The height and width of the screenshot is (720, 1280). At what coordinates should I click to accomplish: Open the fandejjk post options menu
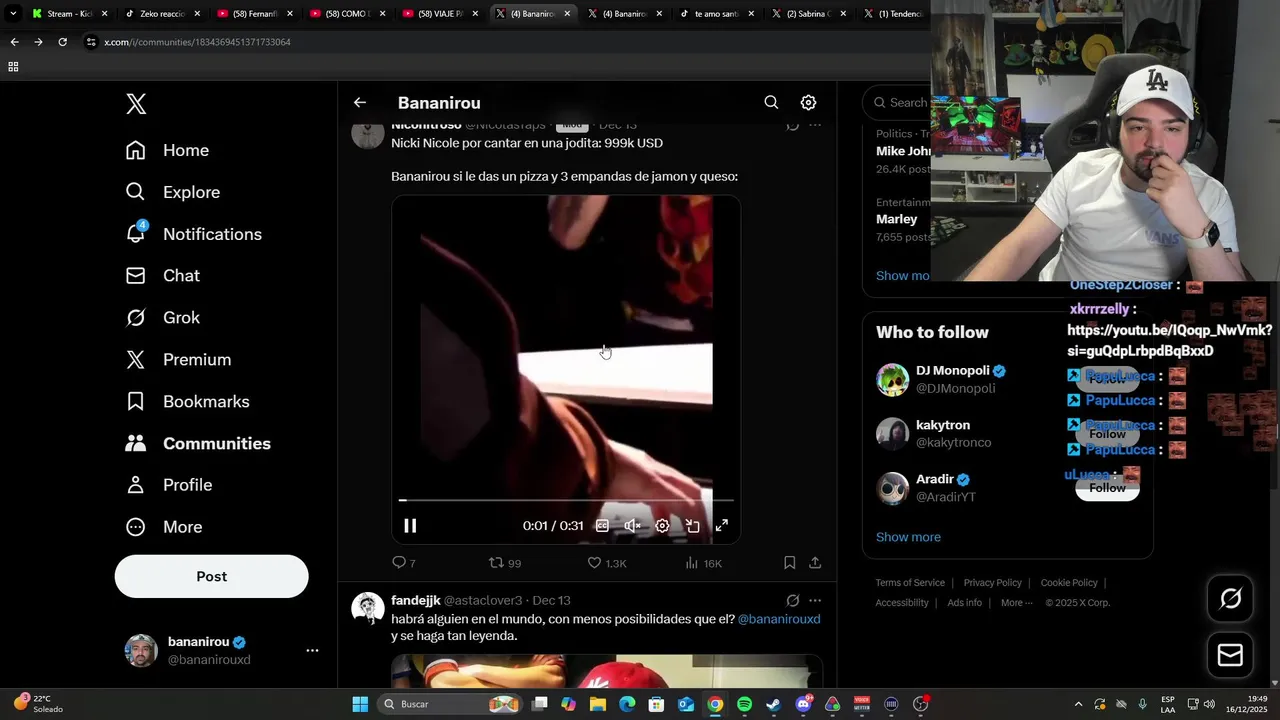pyautogui.click(x=815, y=601)
